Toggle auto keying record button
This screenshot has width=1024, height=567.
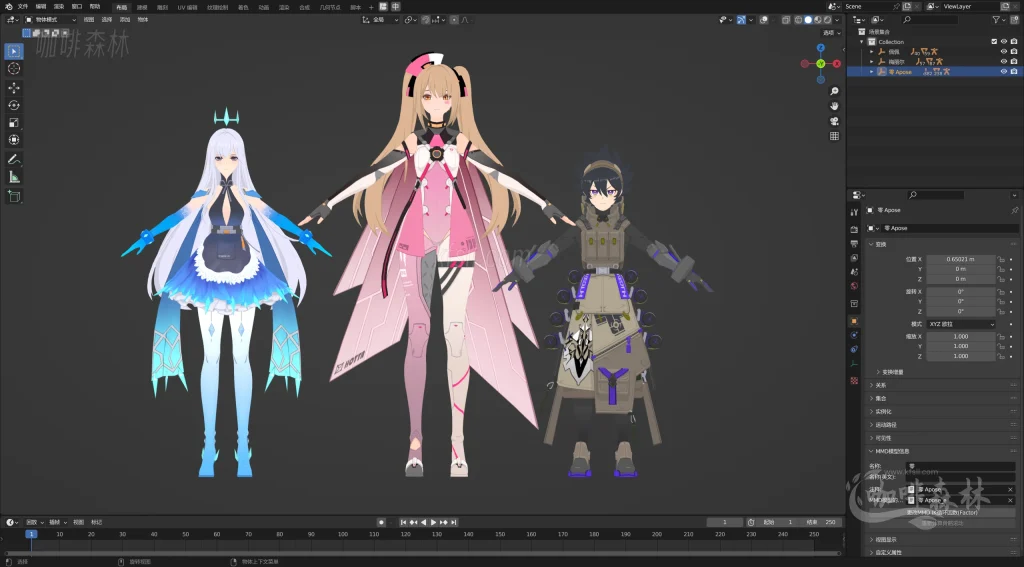coord(381,523)
